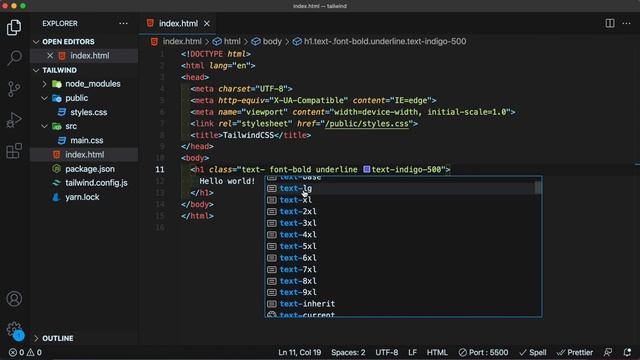Click the html breadcrumb item
640x360 pixels.
[x=232, y=41]
